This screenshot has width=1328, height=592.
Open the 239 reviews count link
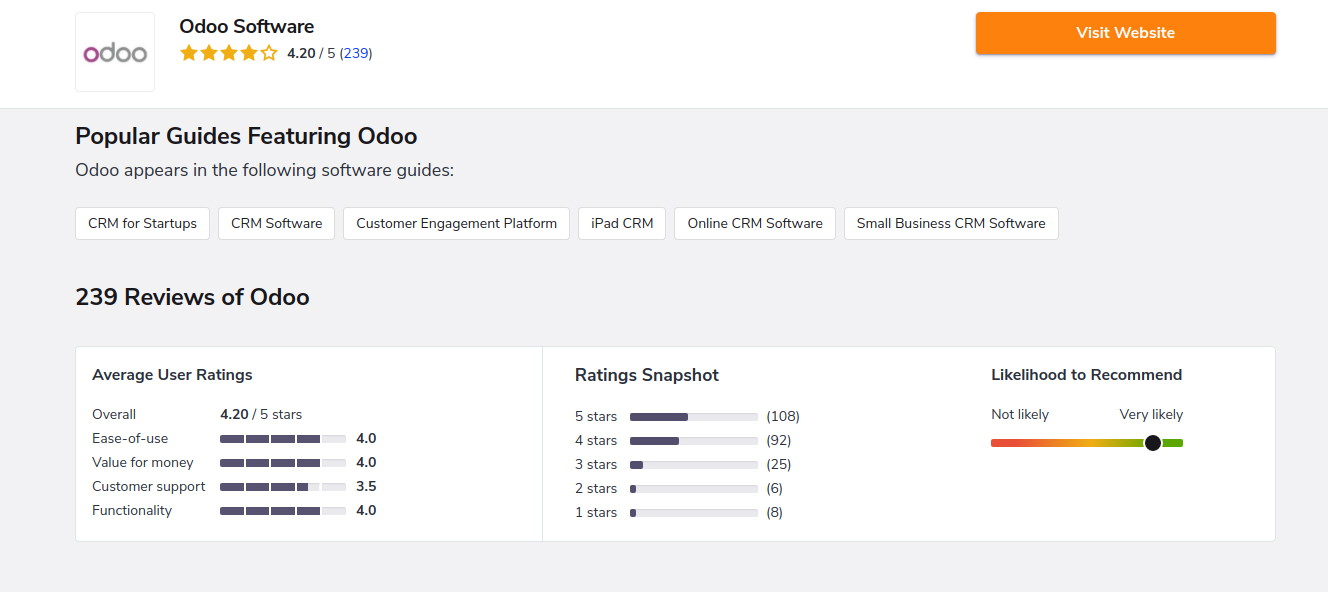point(356,53)
